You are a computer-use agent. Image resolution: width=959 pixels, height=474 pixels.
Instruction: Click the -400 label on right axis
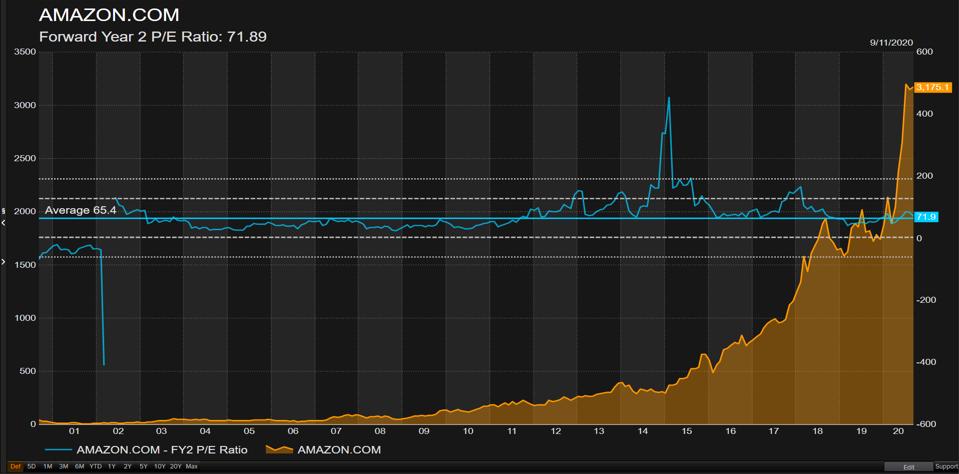[x=926, y=362]
